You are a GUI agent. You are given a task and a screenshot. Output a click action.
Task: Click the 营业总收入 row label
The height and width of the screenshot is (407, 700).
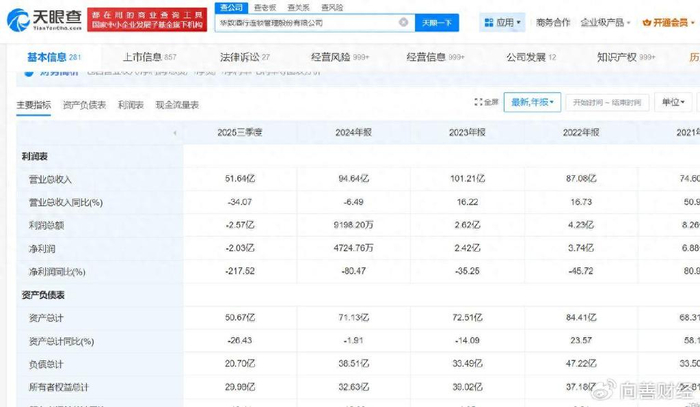(50, 179)
